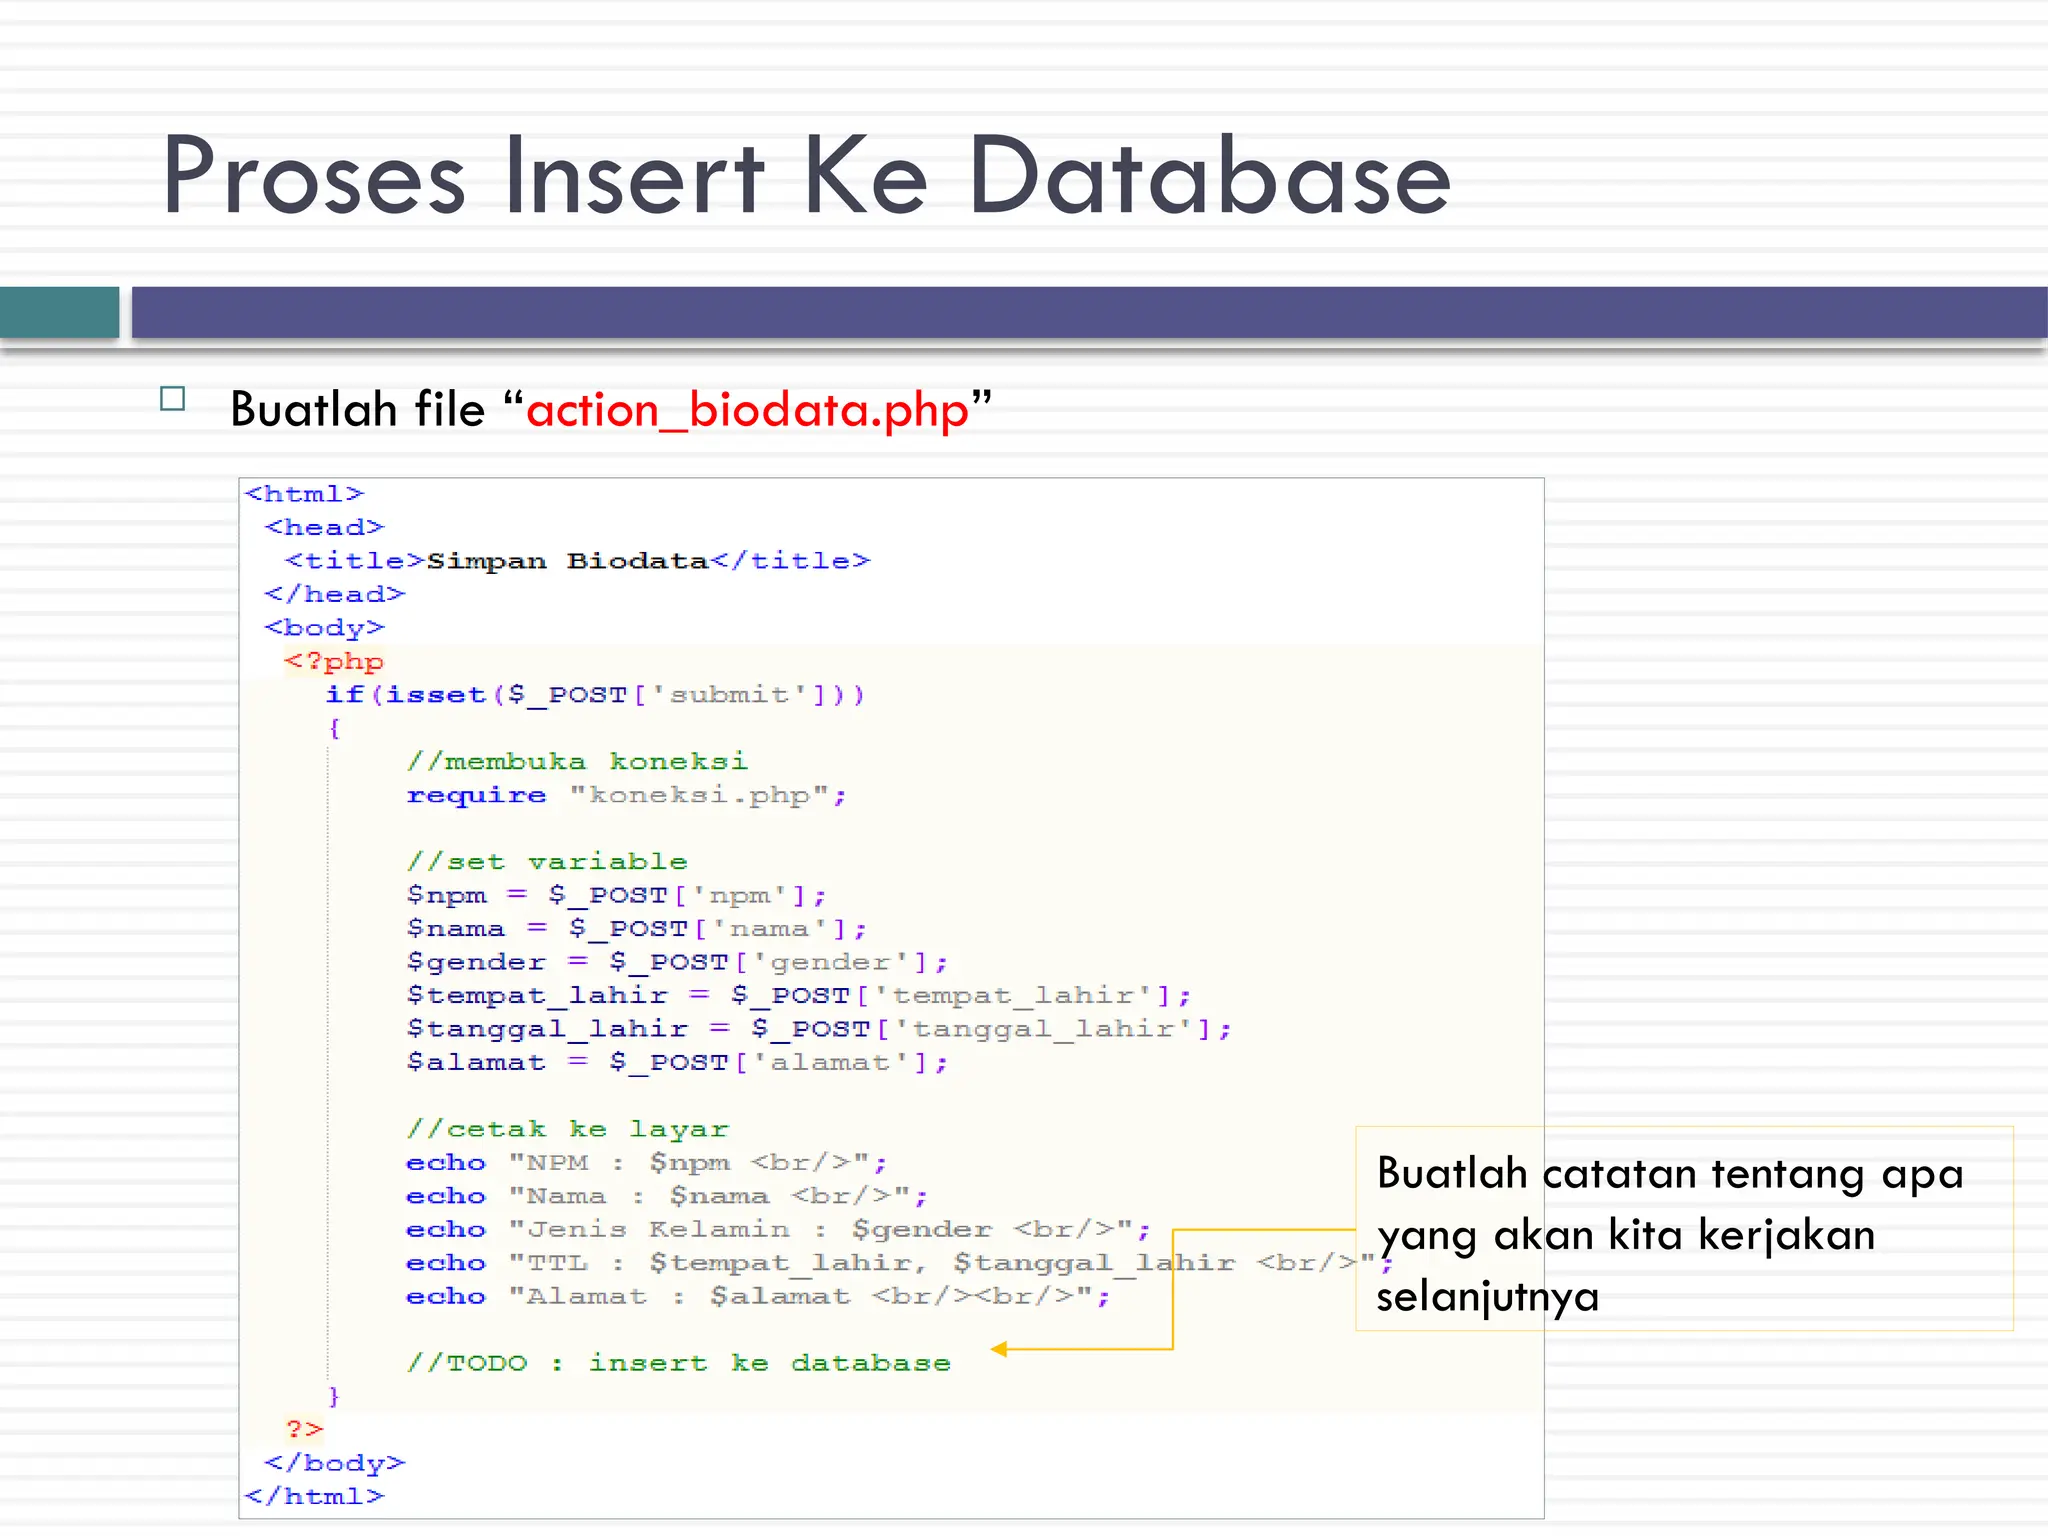The image size is (2048, 1536).
Task: Click the slide title "Proses Insert Ke Database"
Action: 806,176
